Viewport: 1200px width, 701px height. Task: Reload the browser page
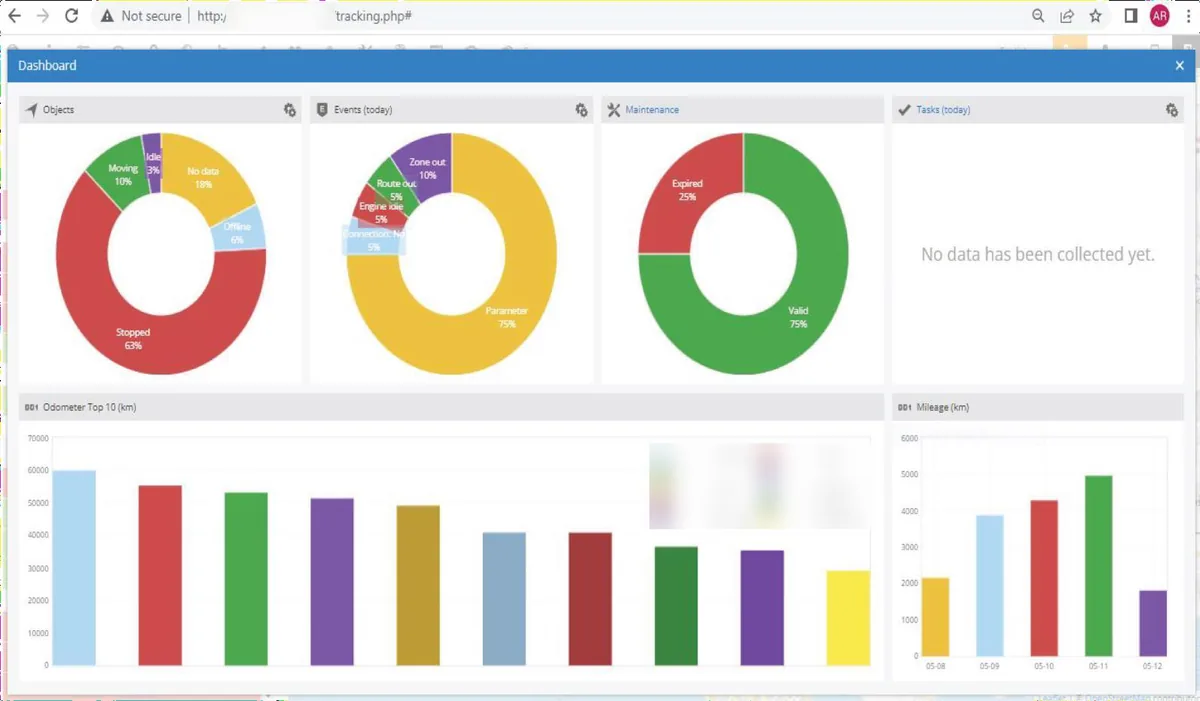(x=72, y=16)
